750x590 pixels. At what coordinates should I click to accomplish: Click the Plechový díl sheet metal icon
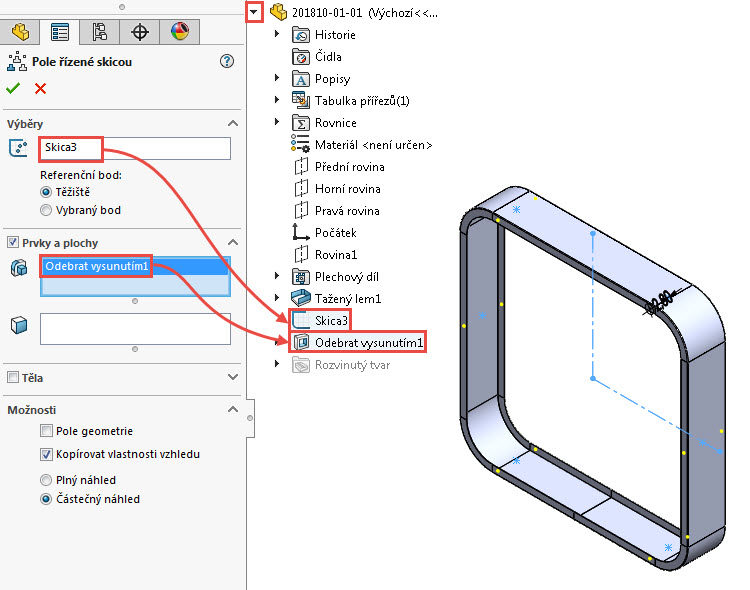click(x=301, y=277)
